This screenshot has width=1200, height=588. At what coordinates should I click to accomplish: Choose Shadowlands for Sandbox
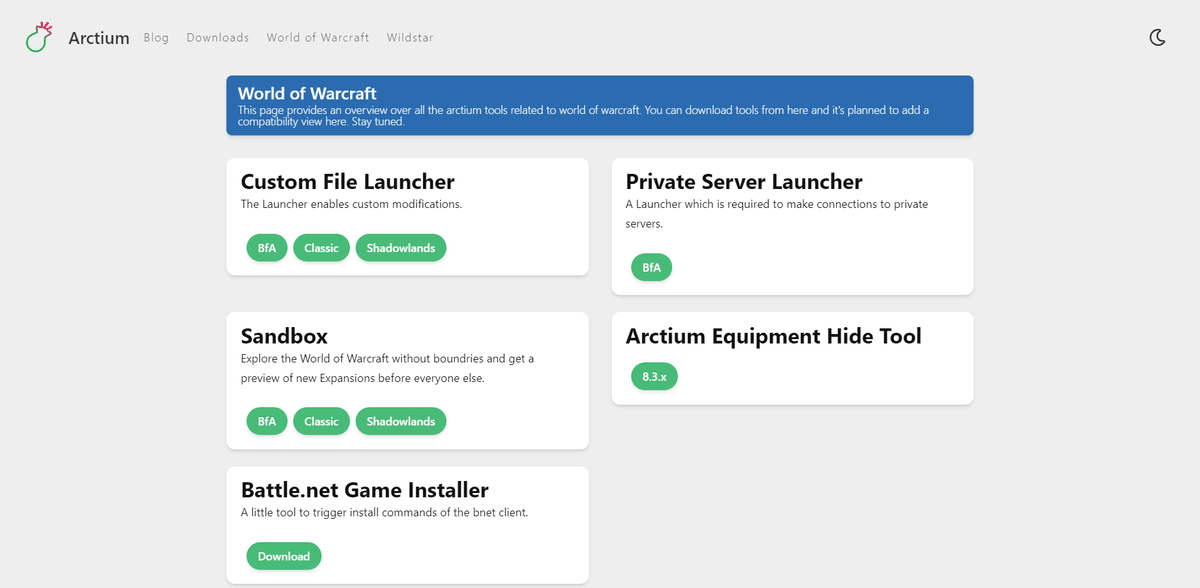point(400,421)
